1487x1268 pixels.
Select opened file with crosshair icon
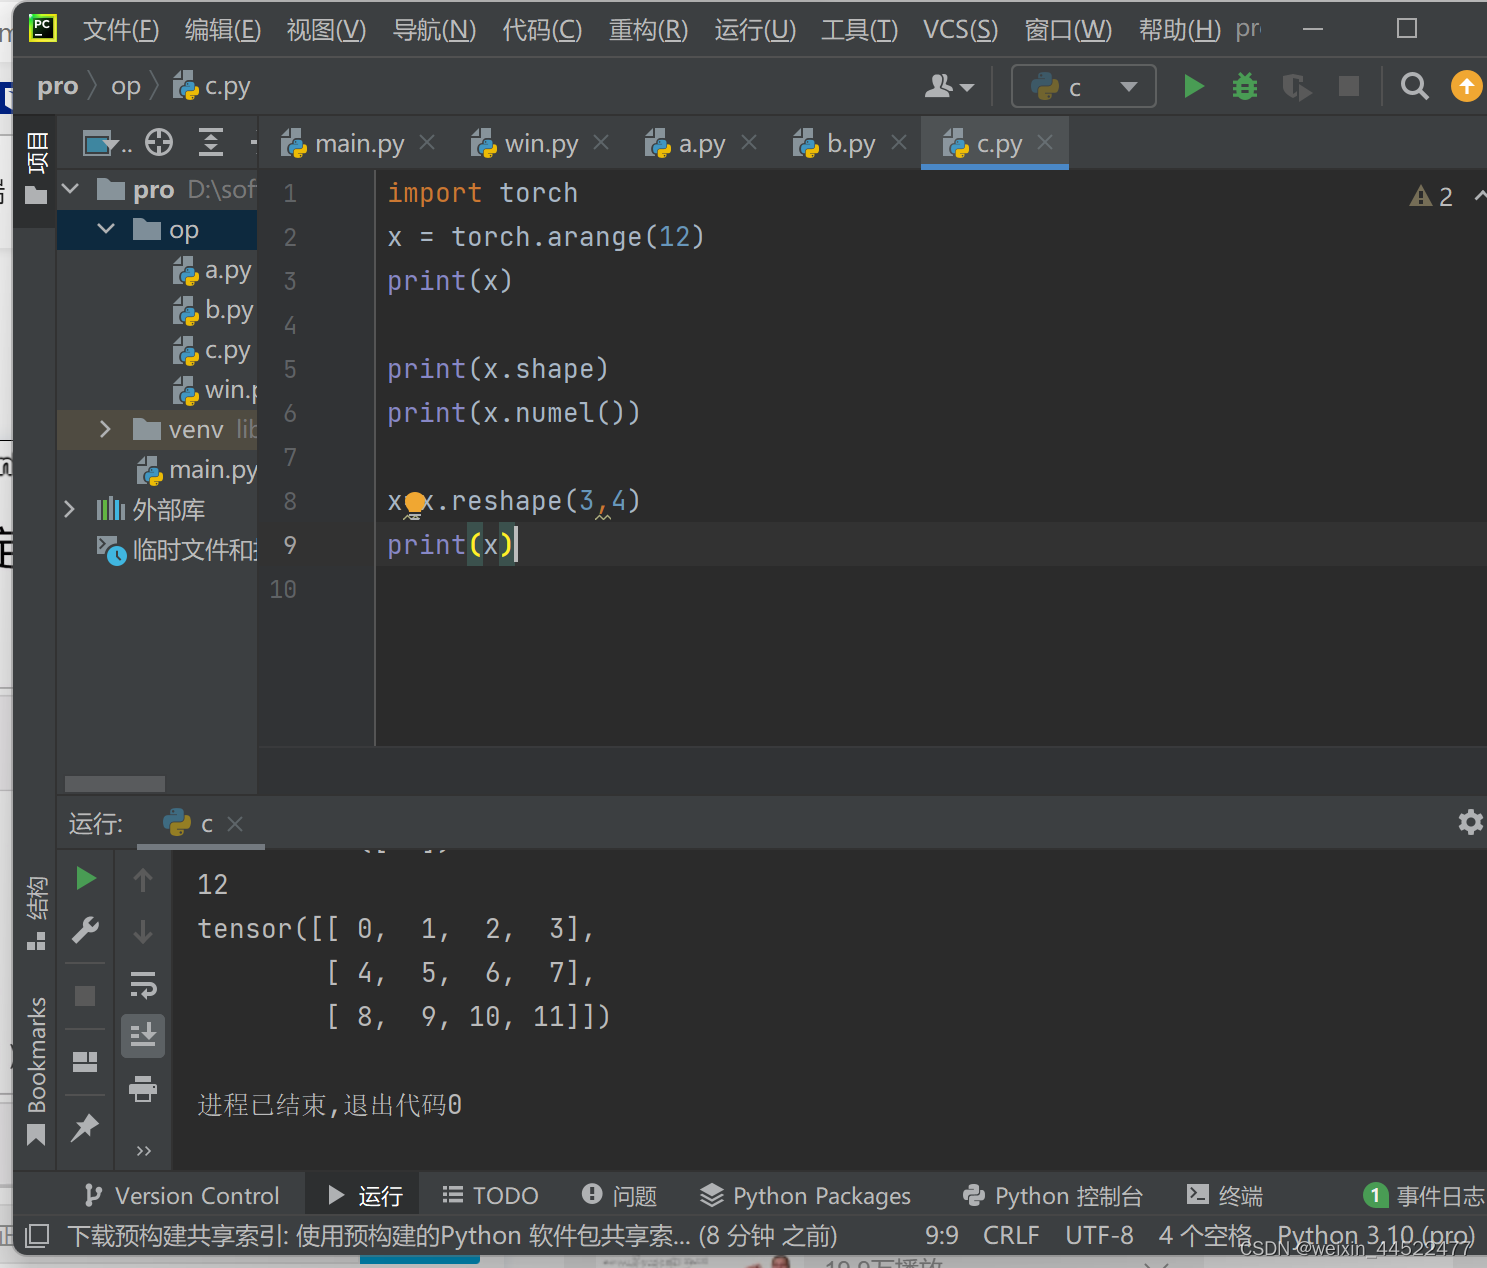[159, 143]
